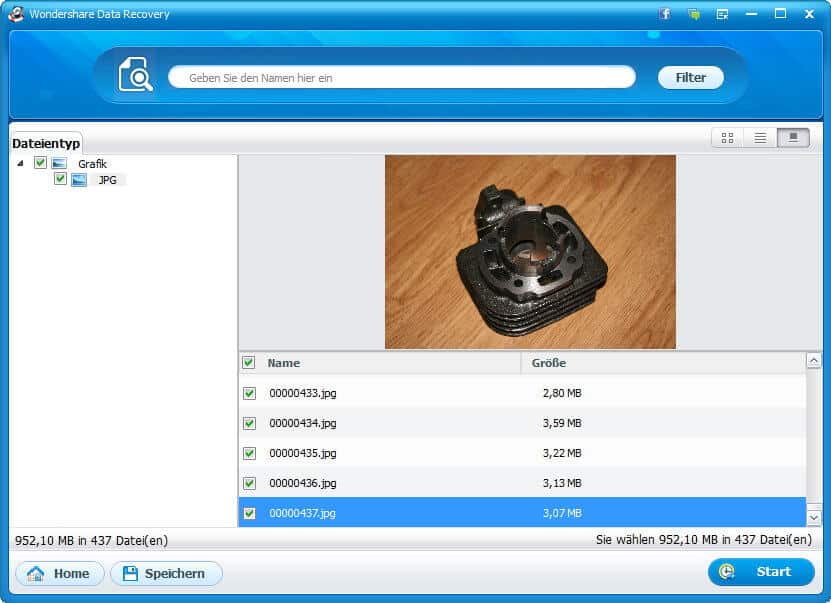Click the file search magnifier icon

[136, 74]
